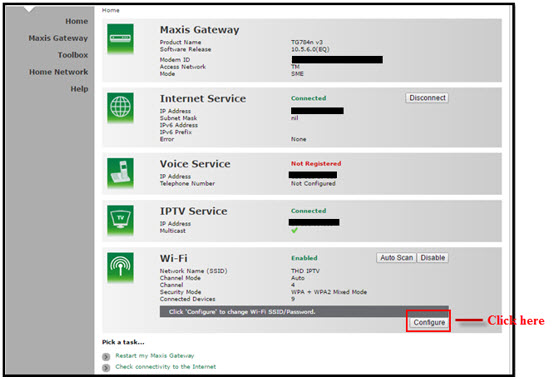Disconnect the Internet Service
Screen dimensions: 554x379
427,98
